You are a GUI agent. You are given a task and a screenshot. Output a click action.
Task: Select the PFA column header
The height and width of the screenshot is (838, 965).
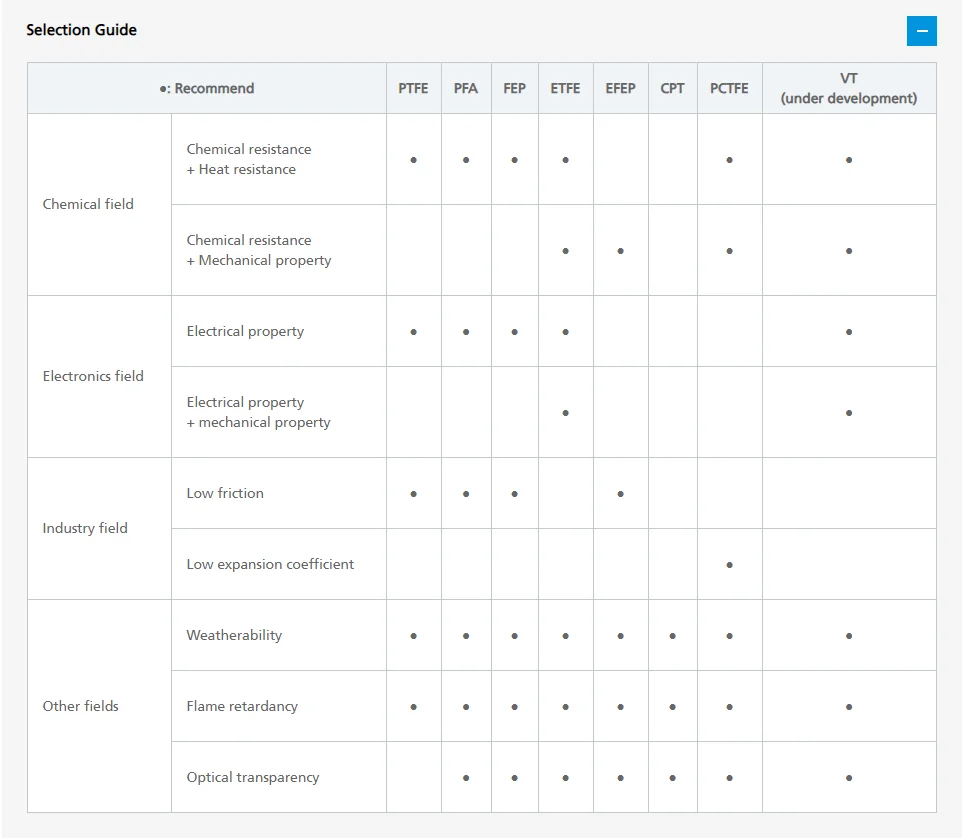point(465,88)
